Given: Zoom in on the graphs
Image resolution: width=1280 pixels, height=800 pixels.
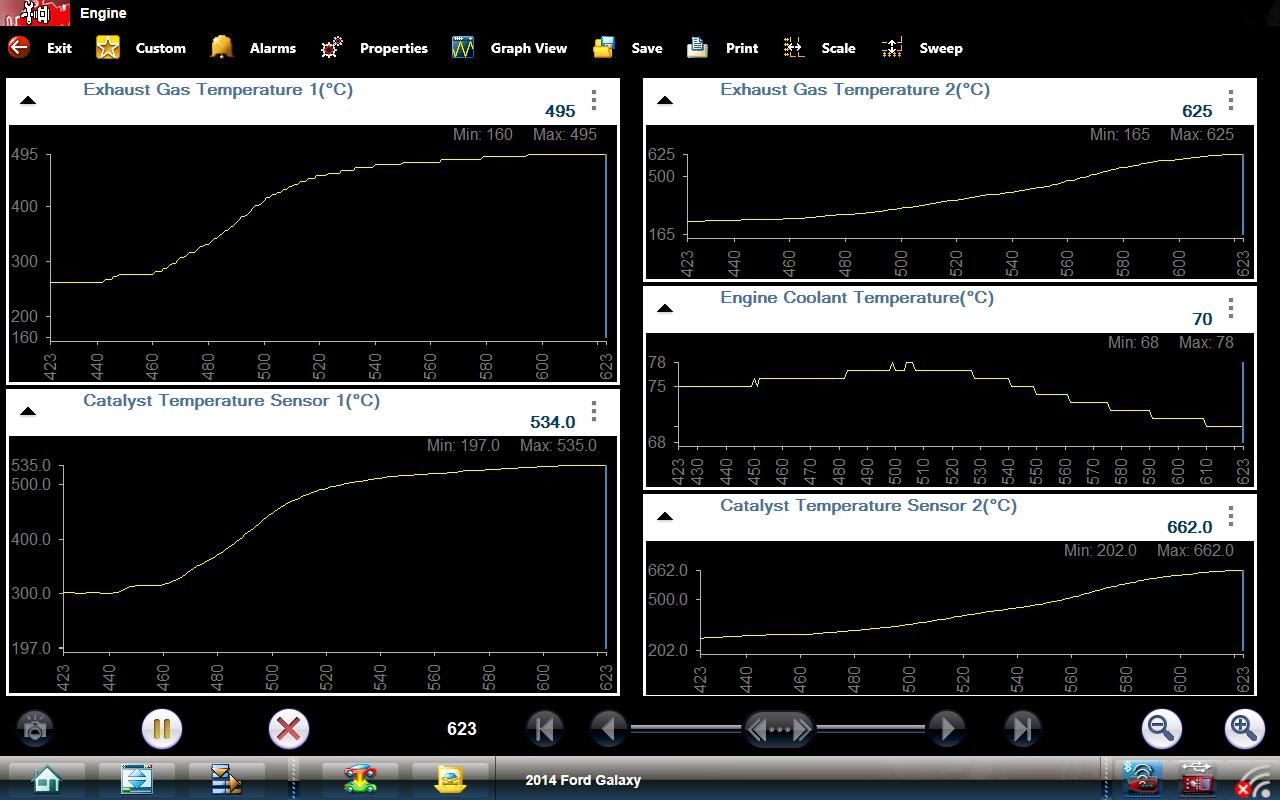Looking at the screenshot, I should [1244, 729].
